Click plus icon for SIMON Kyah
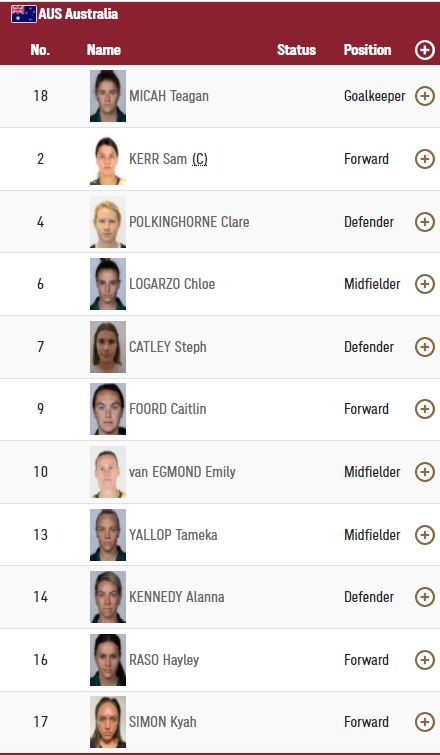The image size is (440, 755). point(425,722)
